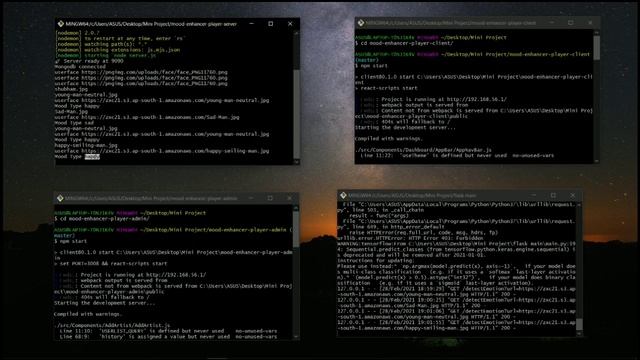Image resolution: width=640 pixels, height=360 pixels.
Task: Click the MINGW64 icon in the flask main terminal title bar
Action: coord(343,196)
